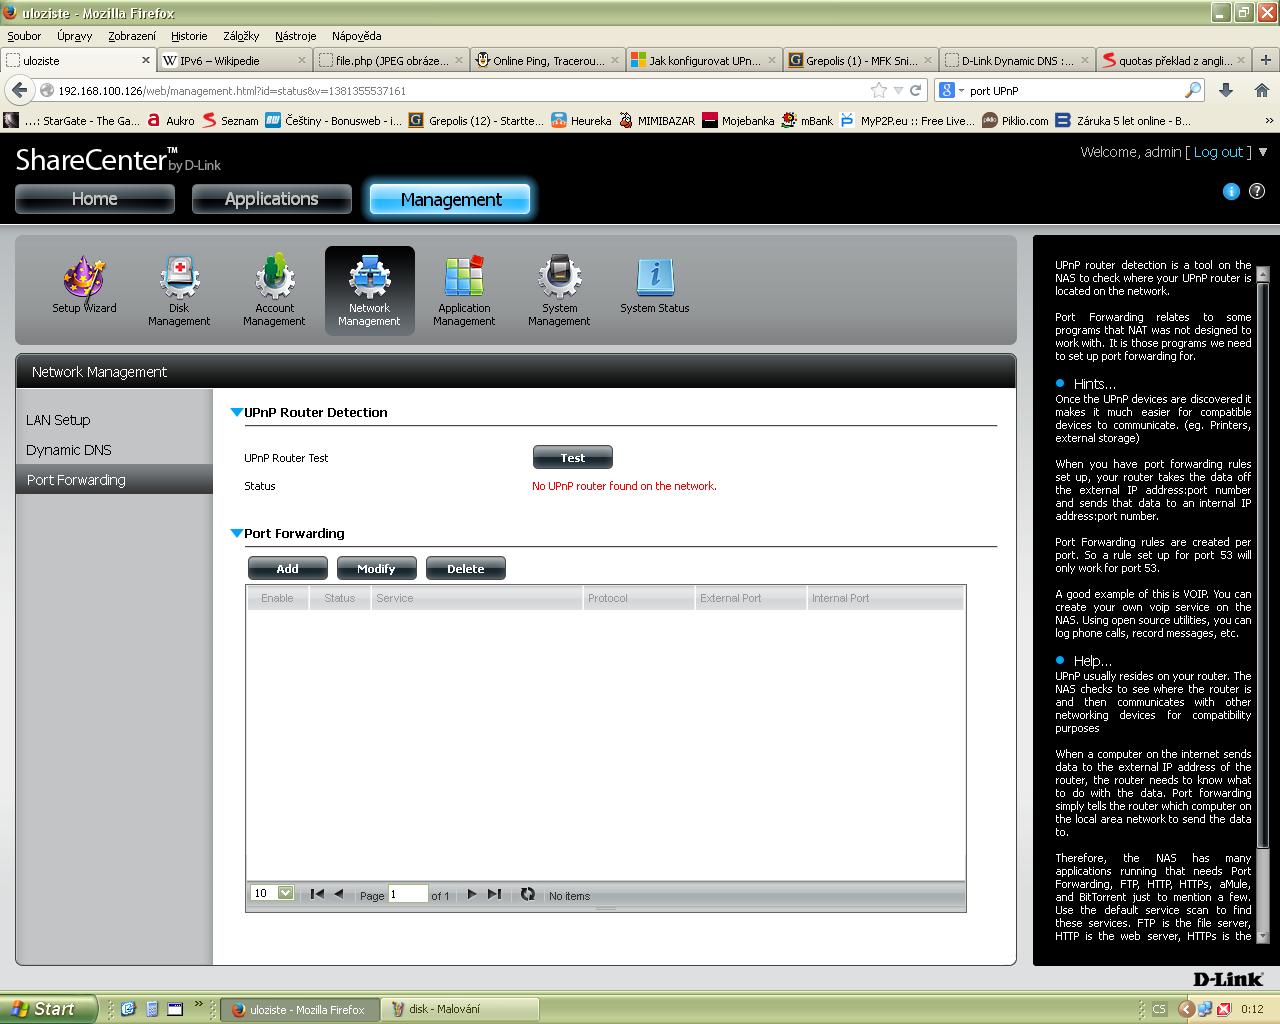Refresh the port forwarding table

[x=527, y=894]
